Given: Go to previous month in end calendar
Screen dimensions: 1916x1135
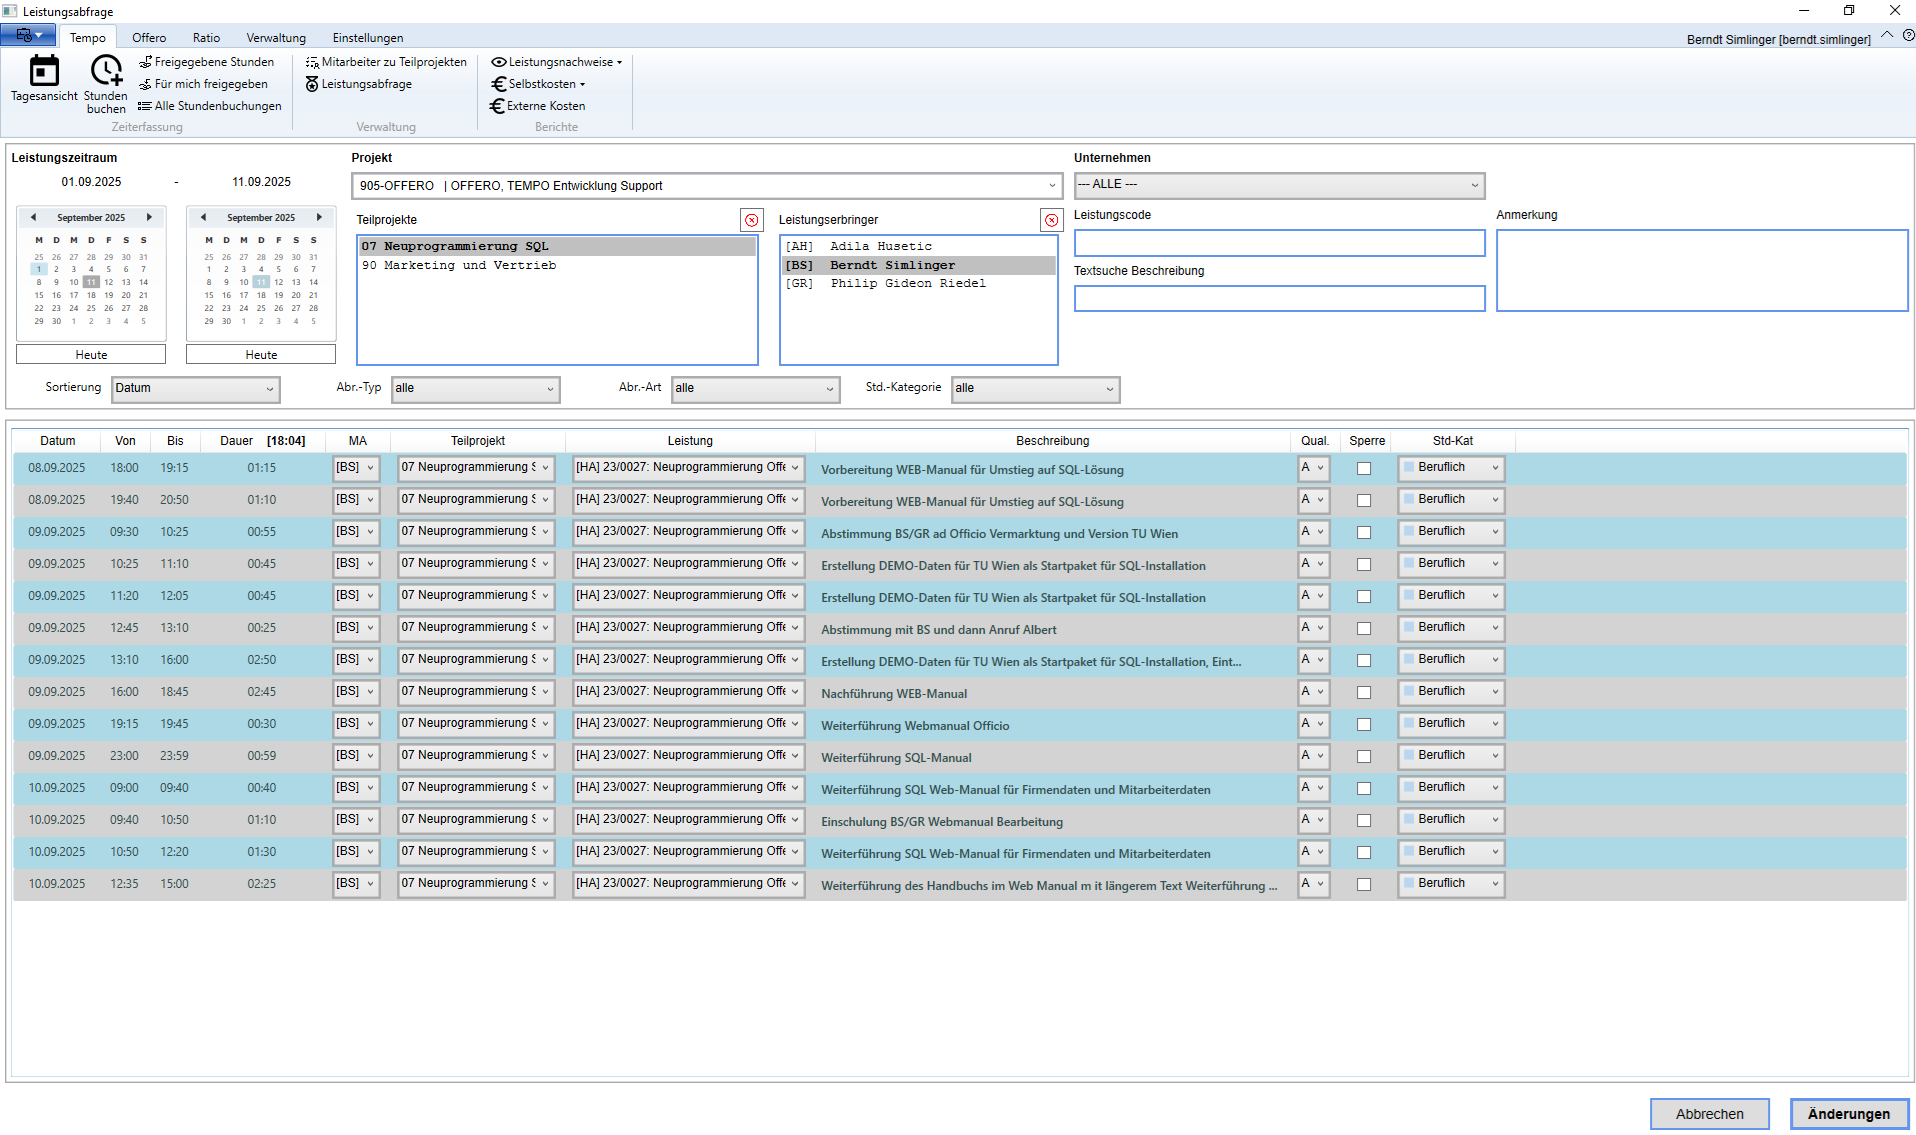Looking at the screenshot, I should pyautogui.click(x=203, y=217).
